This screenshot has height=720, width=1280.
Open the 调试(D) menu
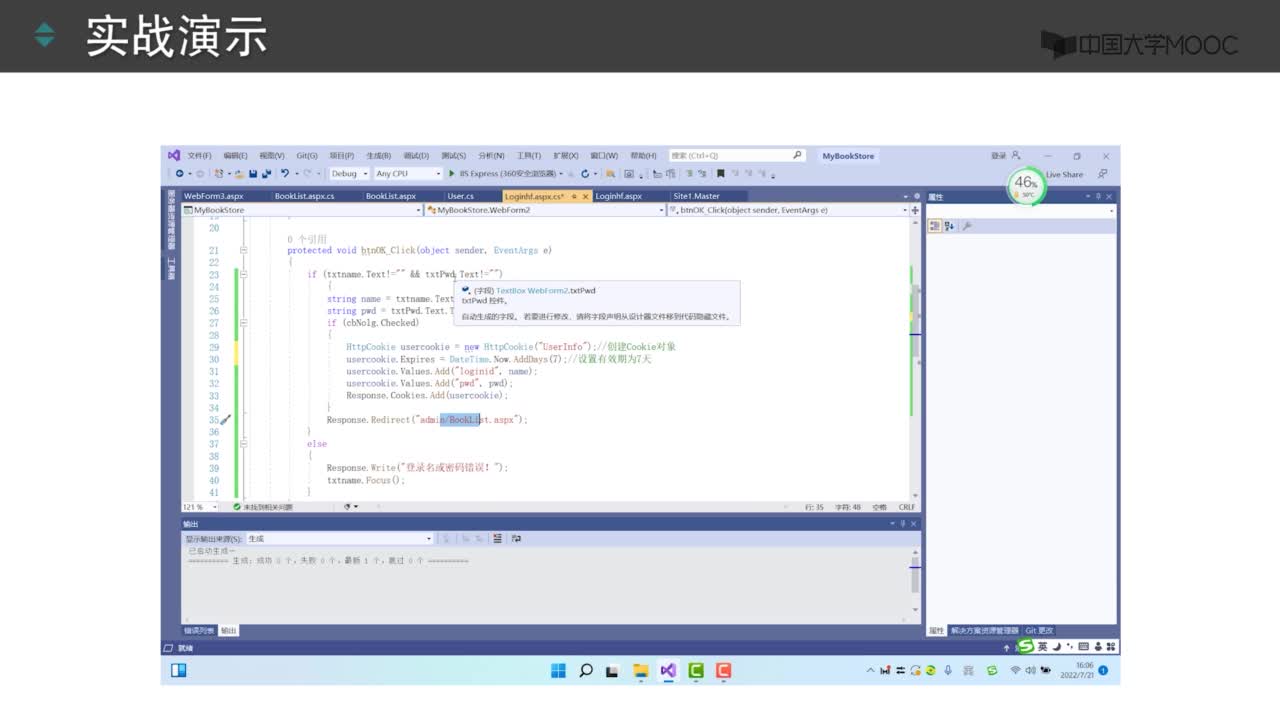coord(416,156)
